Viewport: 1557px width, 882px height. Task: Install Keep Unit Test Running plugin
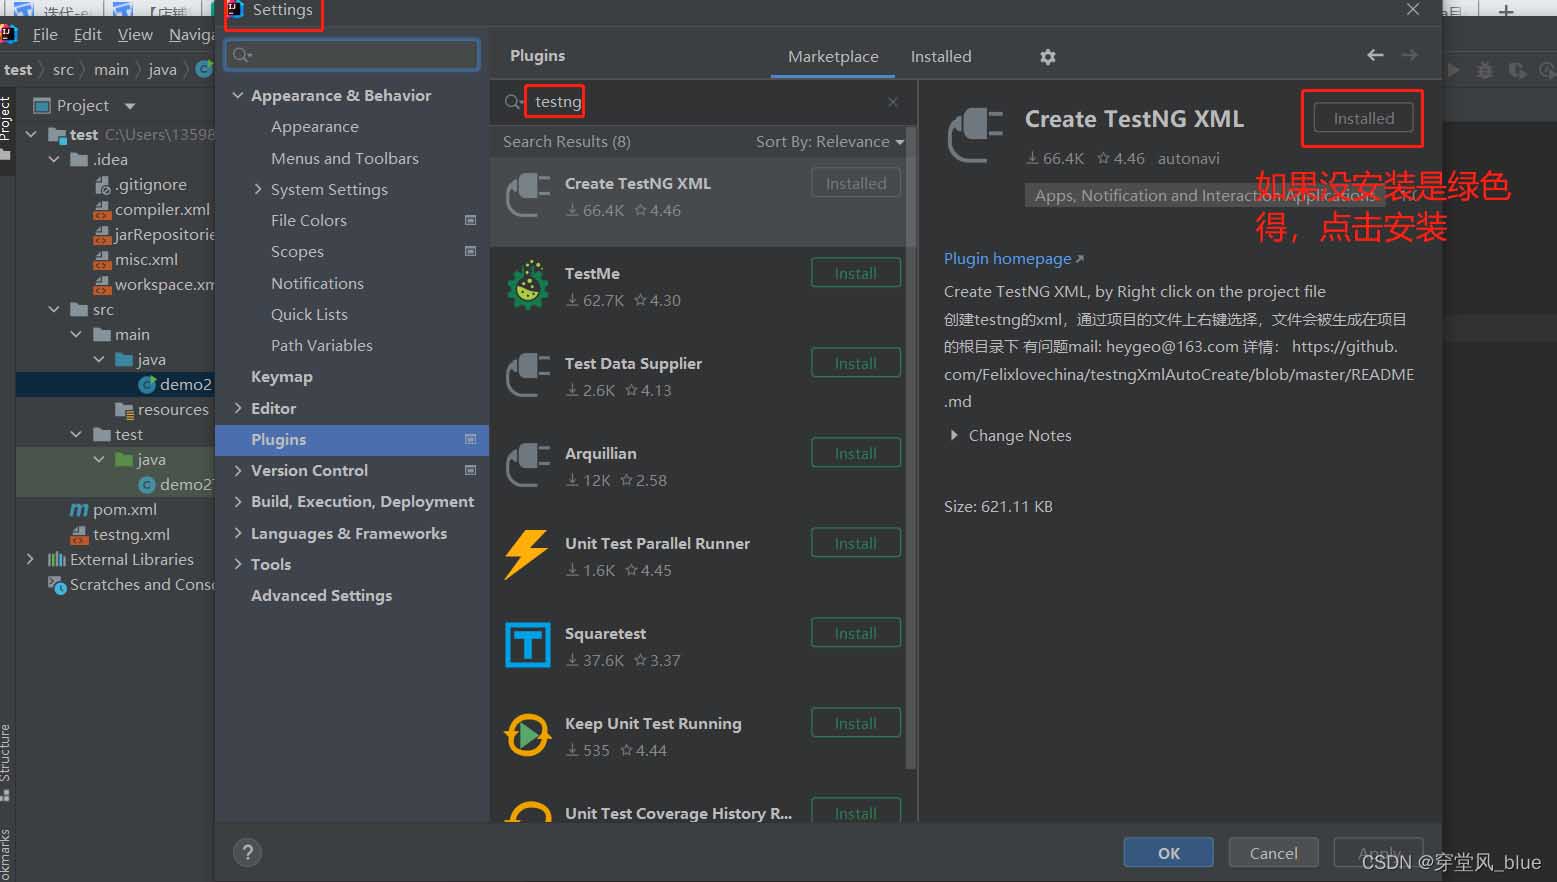pos(856,723)
